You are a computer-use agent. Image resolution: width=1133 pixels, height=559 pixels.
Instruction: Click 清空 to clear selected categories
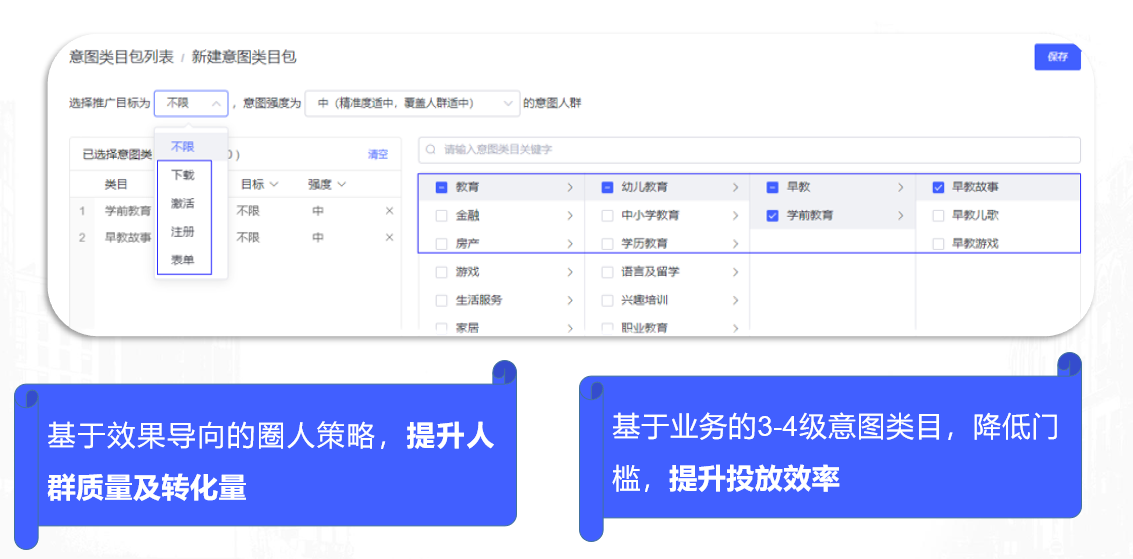point(377,155)
